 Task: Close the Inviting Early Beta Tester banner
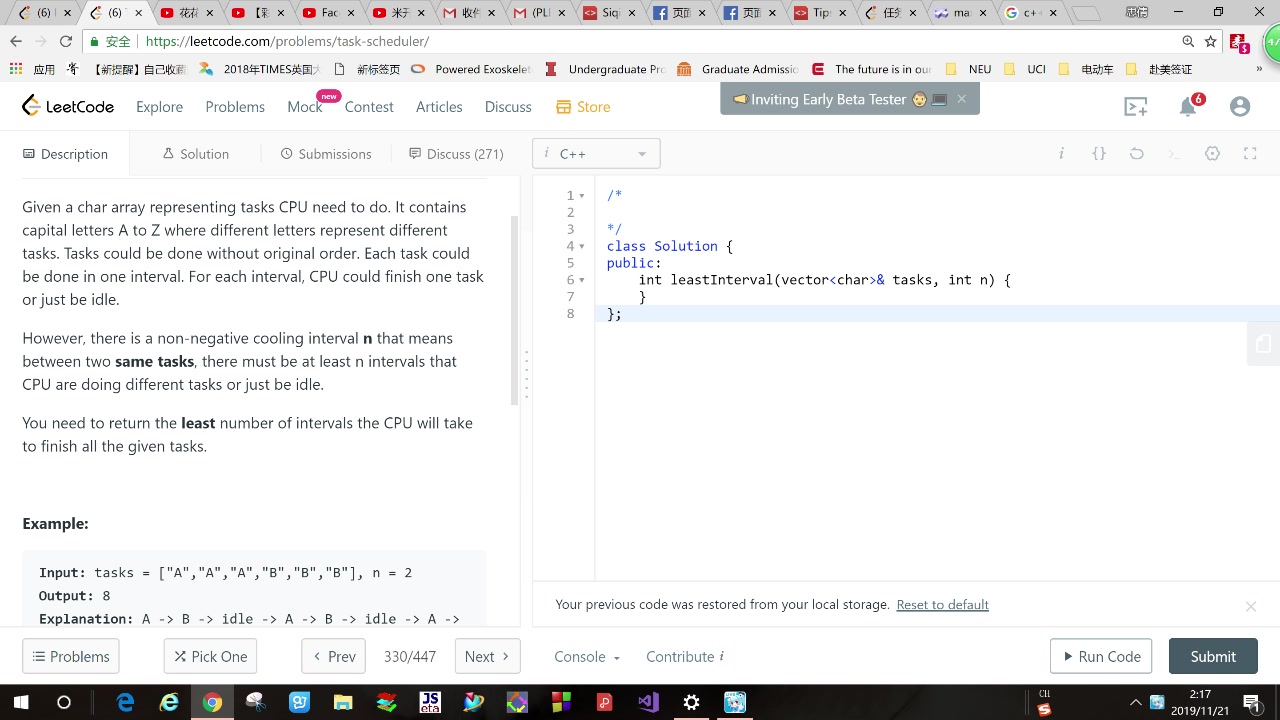961,99
